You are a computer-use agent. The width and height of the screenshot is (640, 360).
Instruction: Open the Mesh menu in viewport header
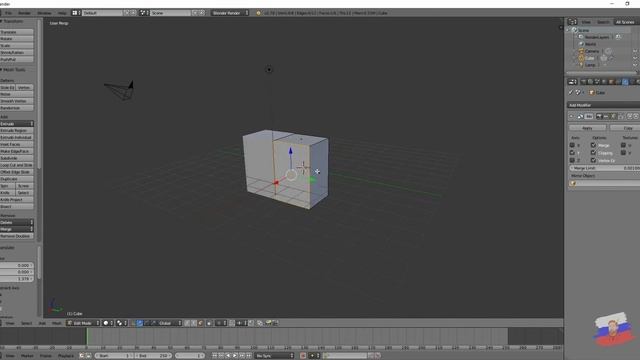click(x=56, y=323)
